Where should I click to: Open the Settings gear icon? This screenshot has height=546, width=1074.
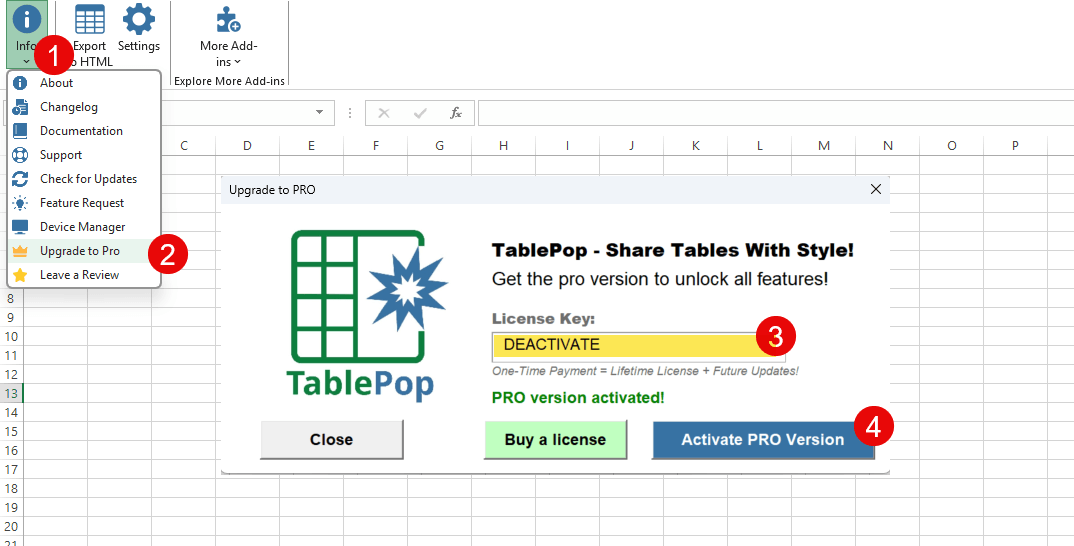click(x=138, y=19)
